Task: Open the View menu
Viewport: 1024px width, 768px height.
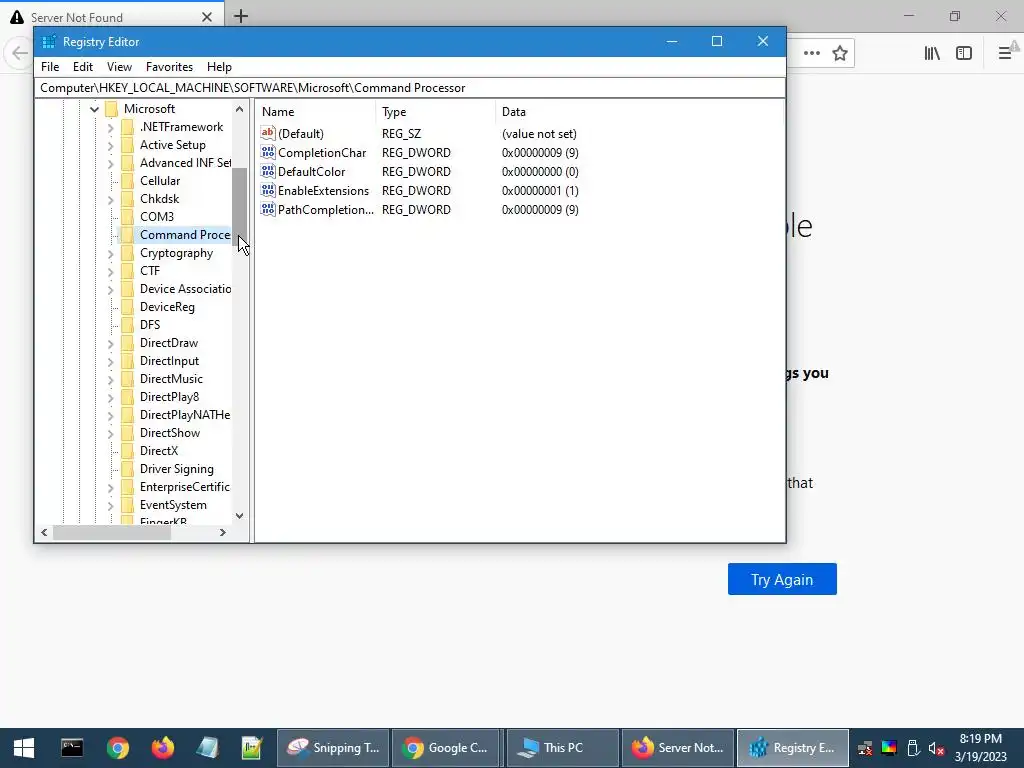Action: 120,67
